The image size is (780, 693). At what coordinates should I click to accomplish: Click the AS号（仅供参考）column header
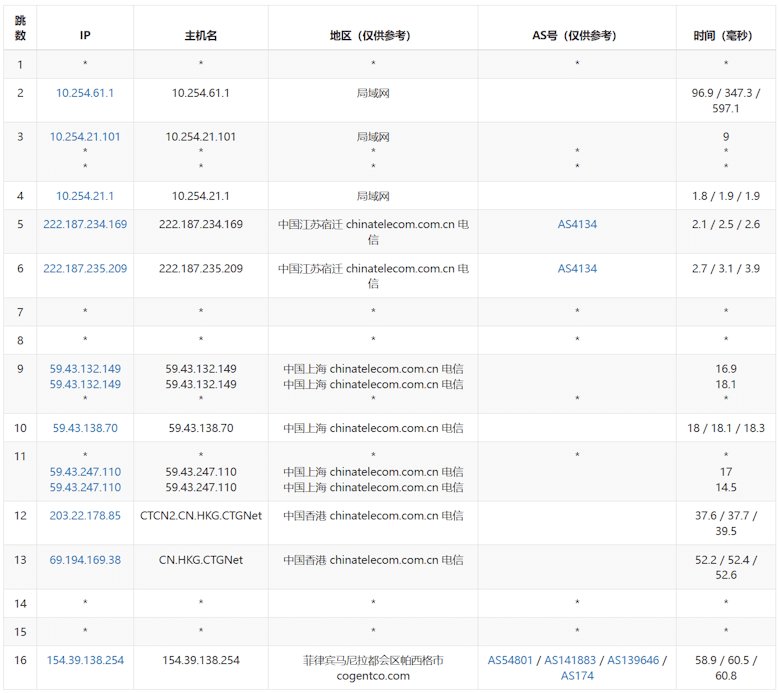(577, 35)
